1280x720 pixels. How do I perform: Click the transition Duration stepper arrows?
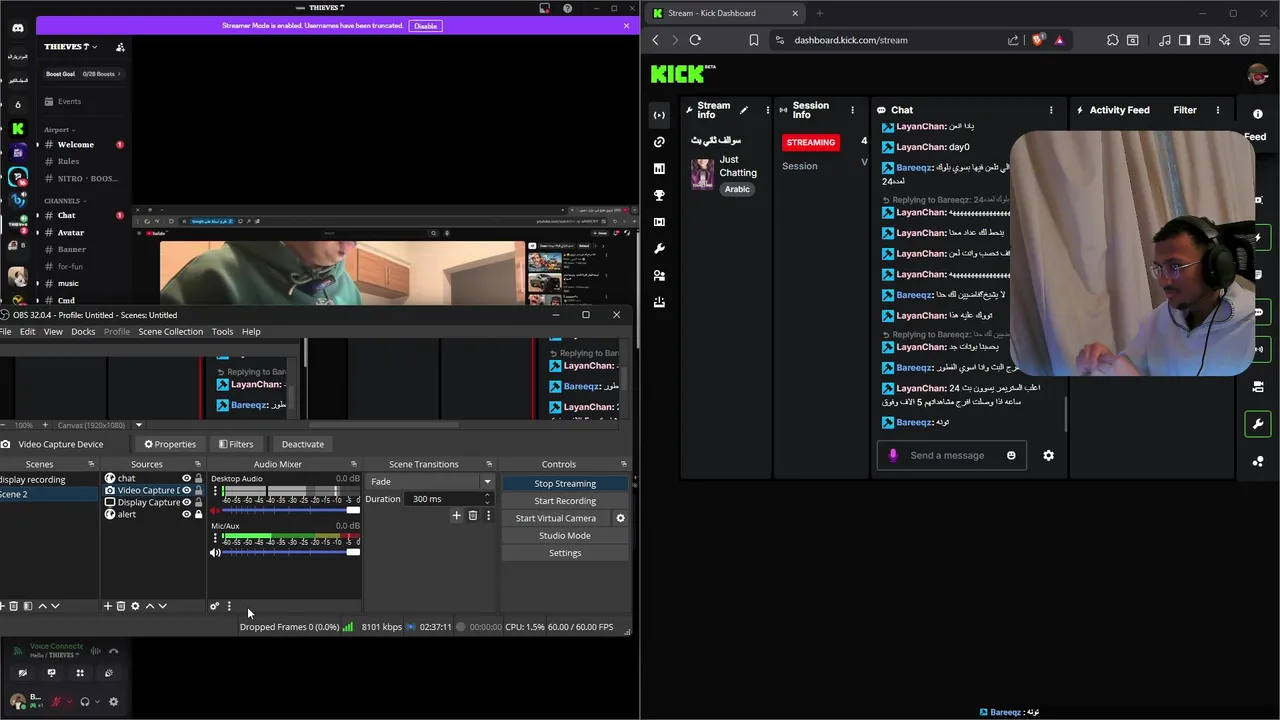487,499
